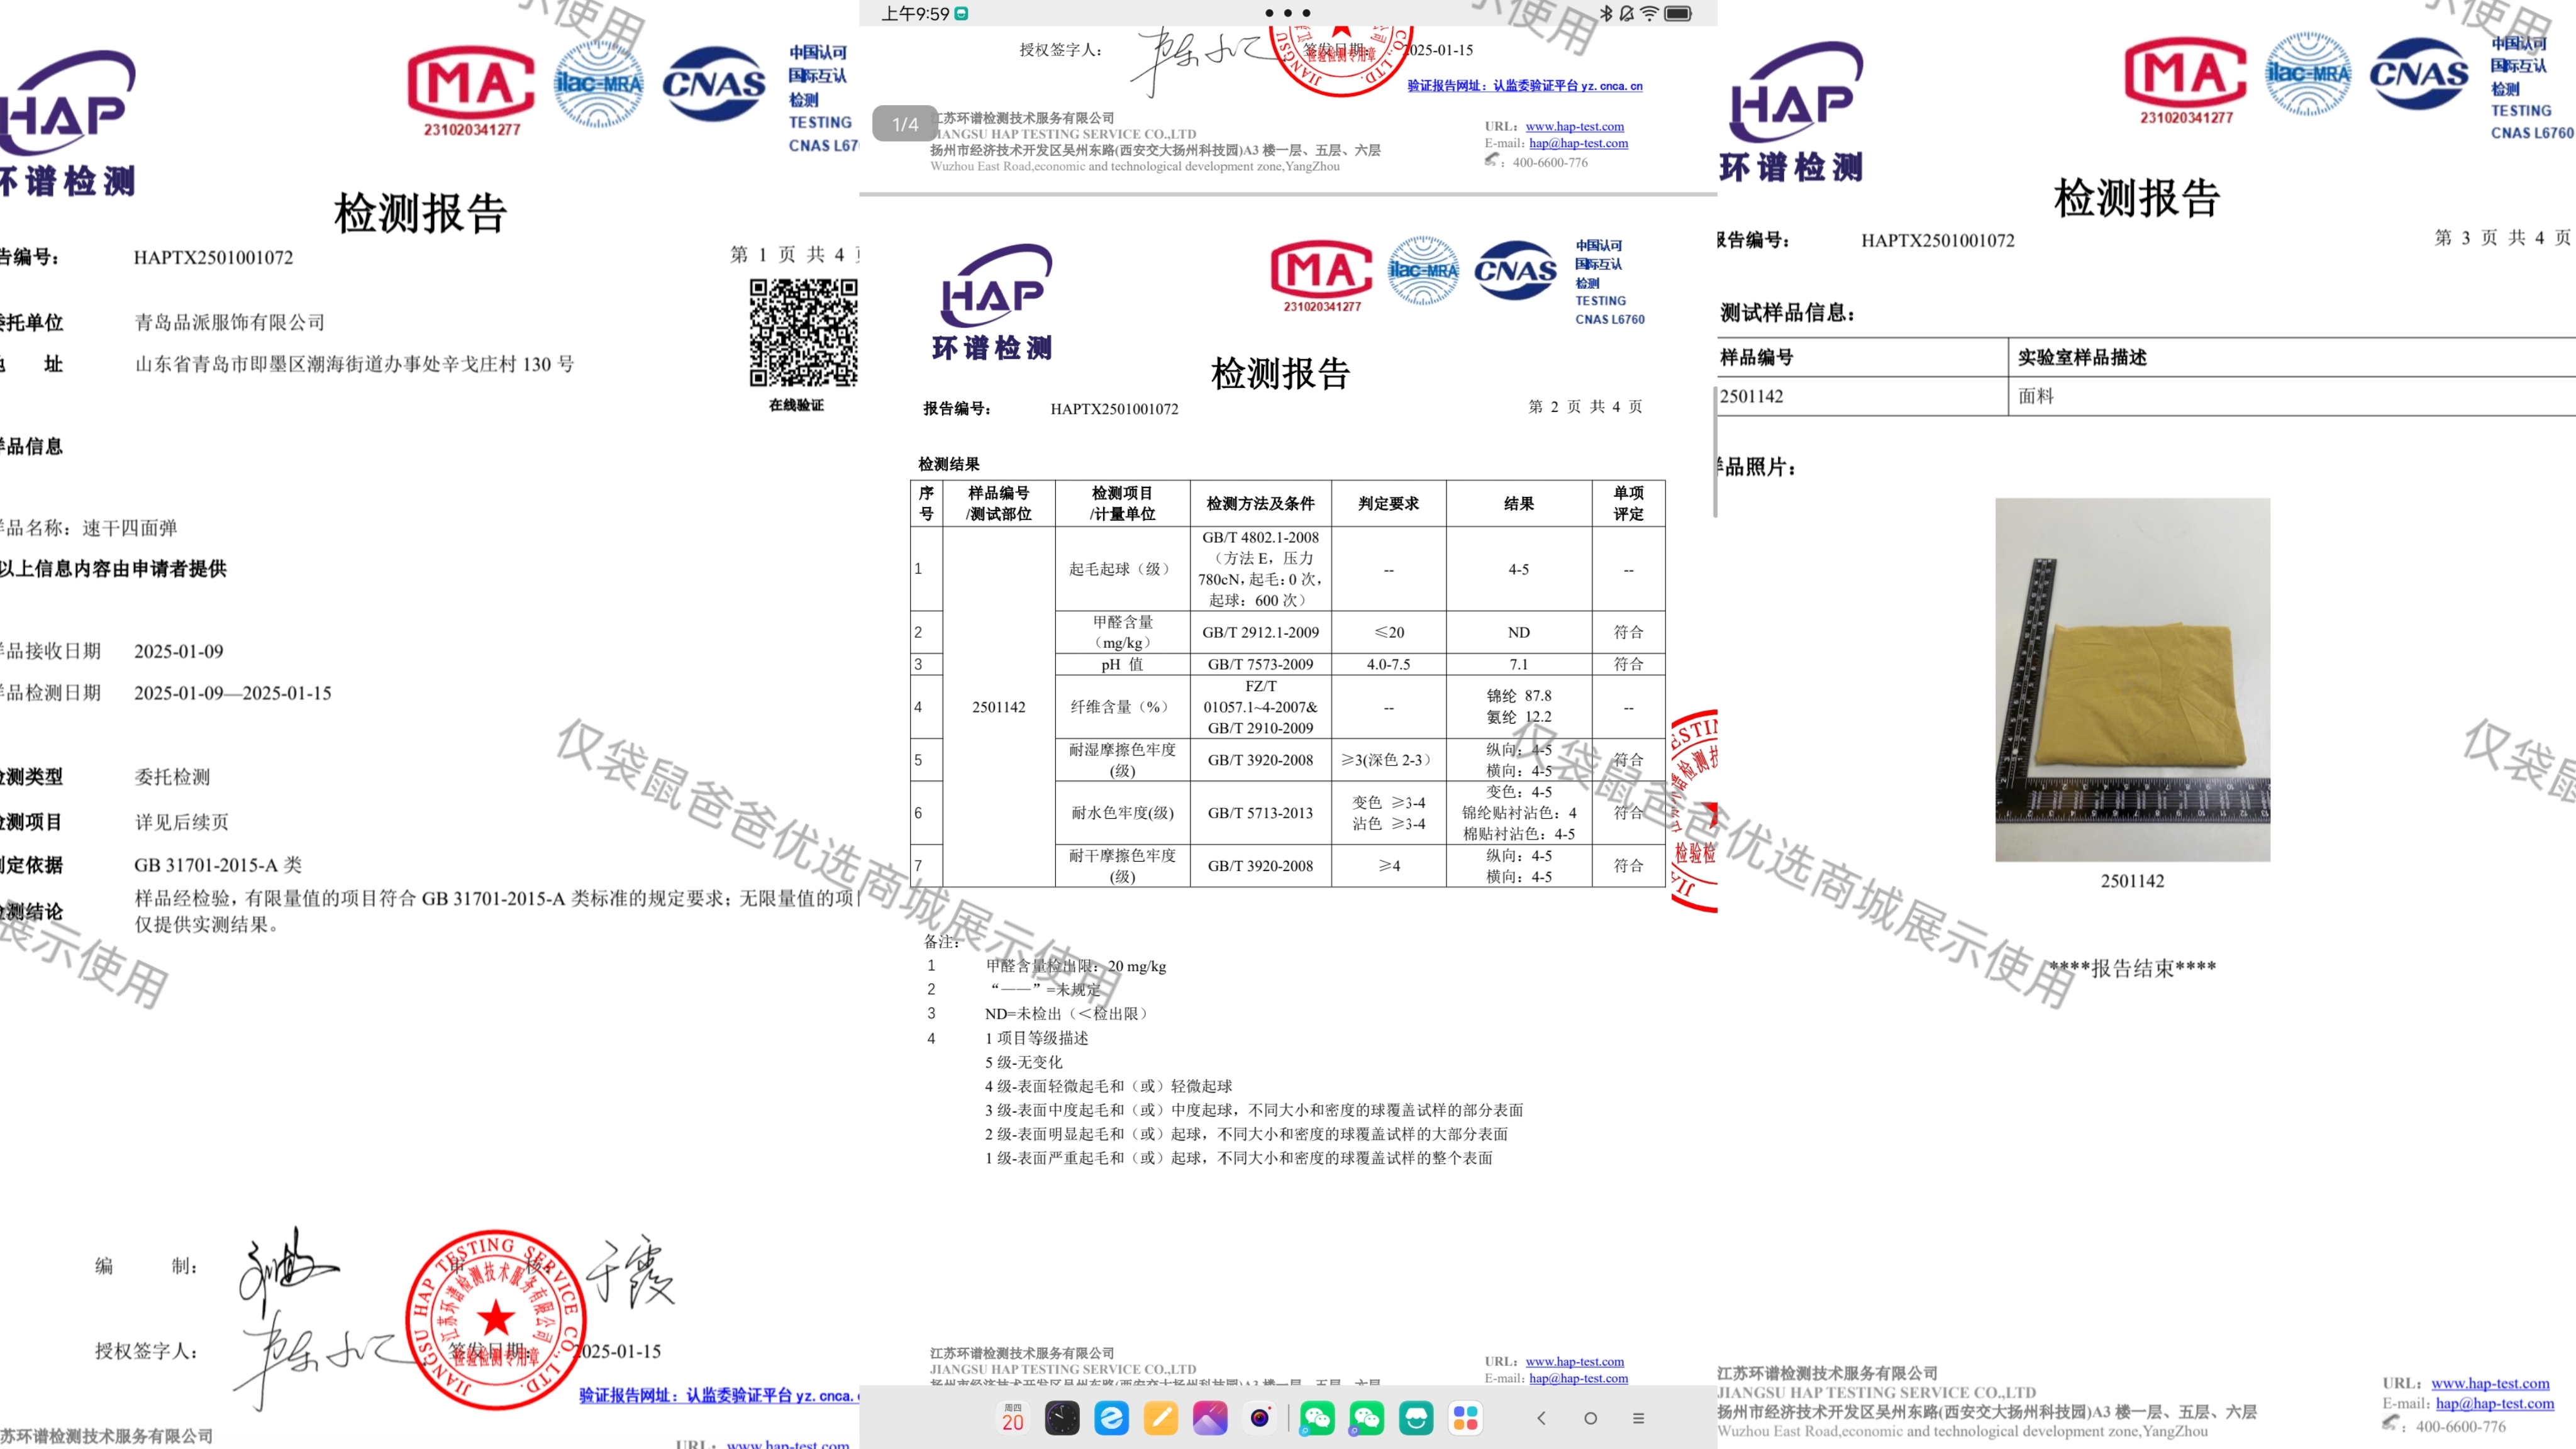Tap the Back navigation arrow
The image size is (2576, 1449).
1541,1418
